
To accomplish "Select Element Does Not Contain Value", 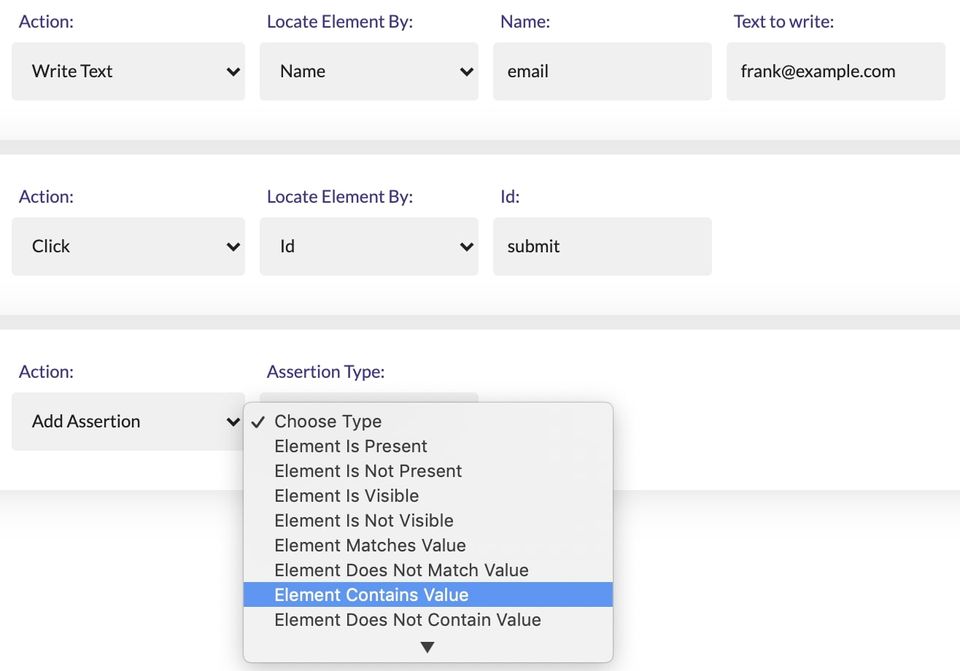I will tap(407, 620).
